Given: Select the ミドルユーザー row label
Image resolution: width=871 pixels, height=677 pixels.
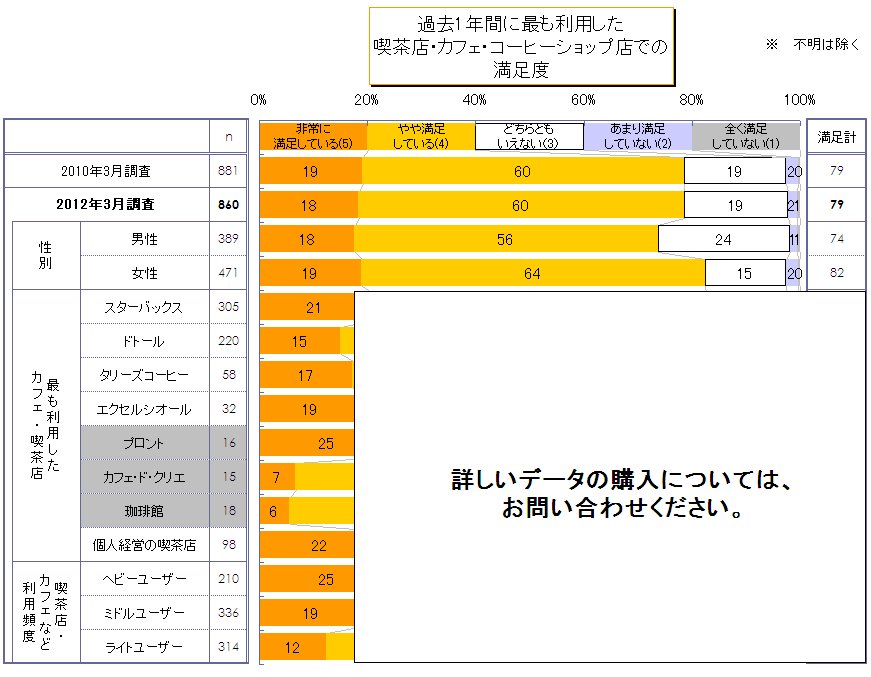Looking at the screenshot, I should tap(144, 613).
